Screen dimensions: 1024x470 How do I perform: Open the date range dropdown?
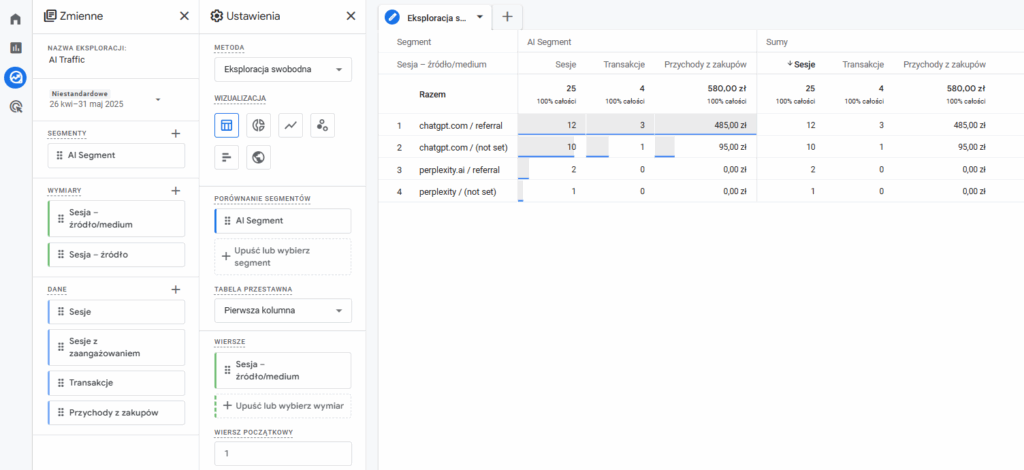[x=158, y=99]
